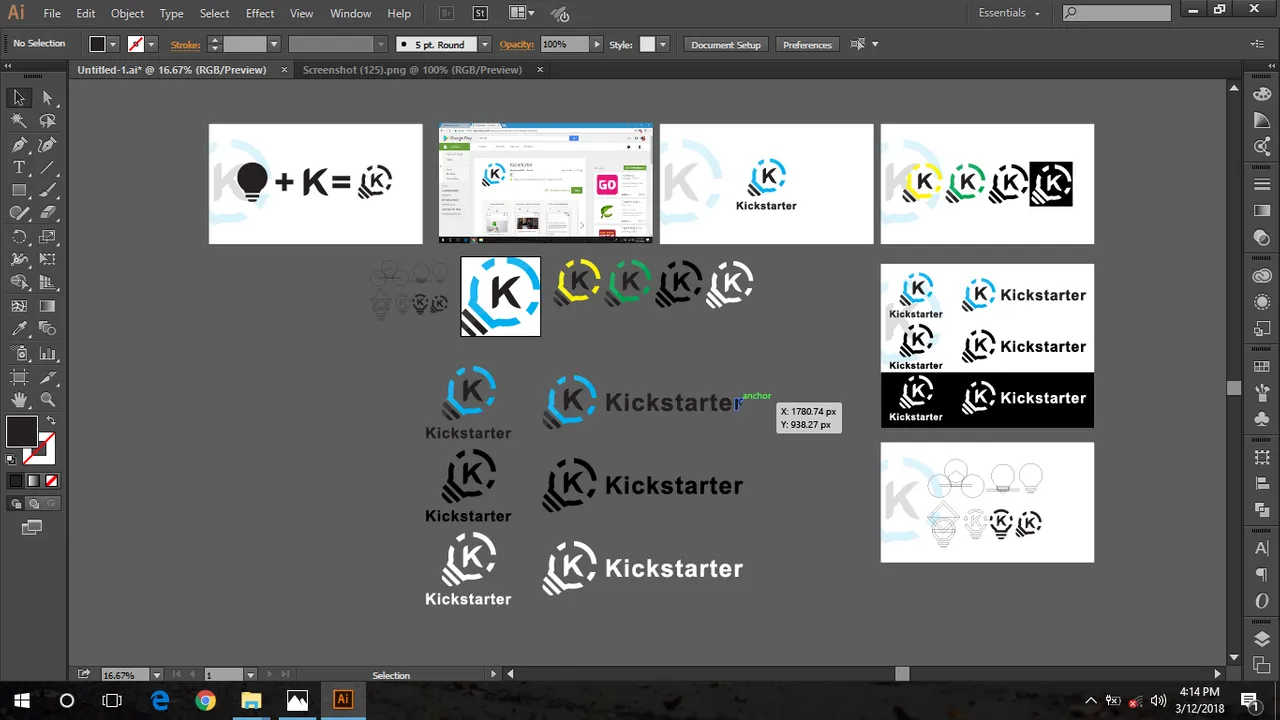
Task: Select the Perspective Grid tool
Action: pos(47,283)
